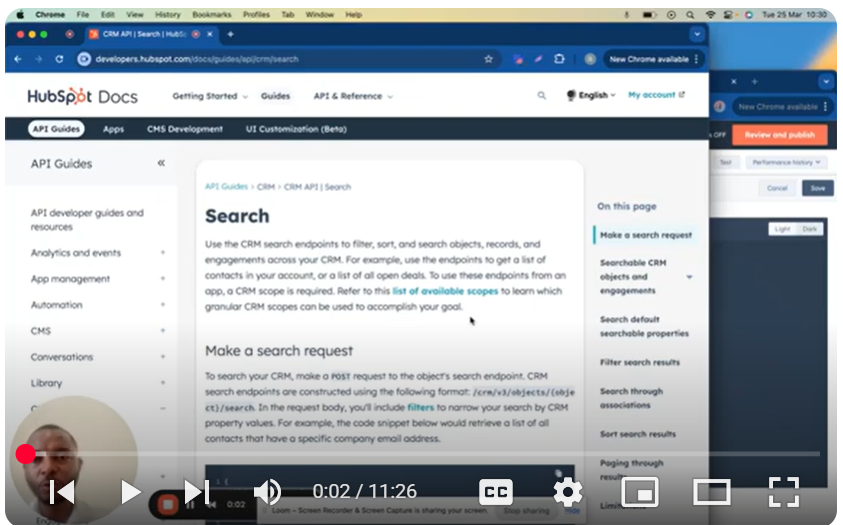843x525 pixels.
Task: Click Chrome back arrow
Action: 18,59
